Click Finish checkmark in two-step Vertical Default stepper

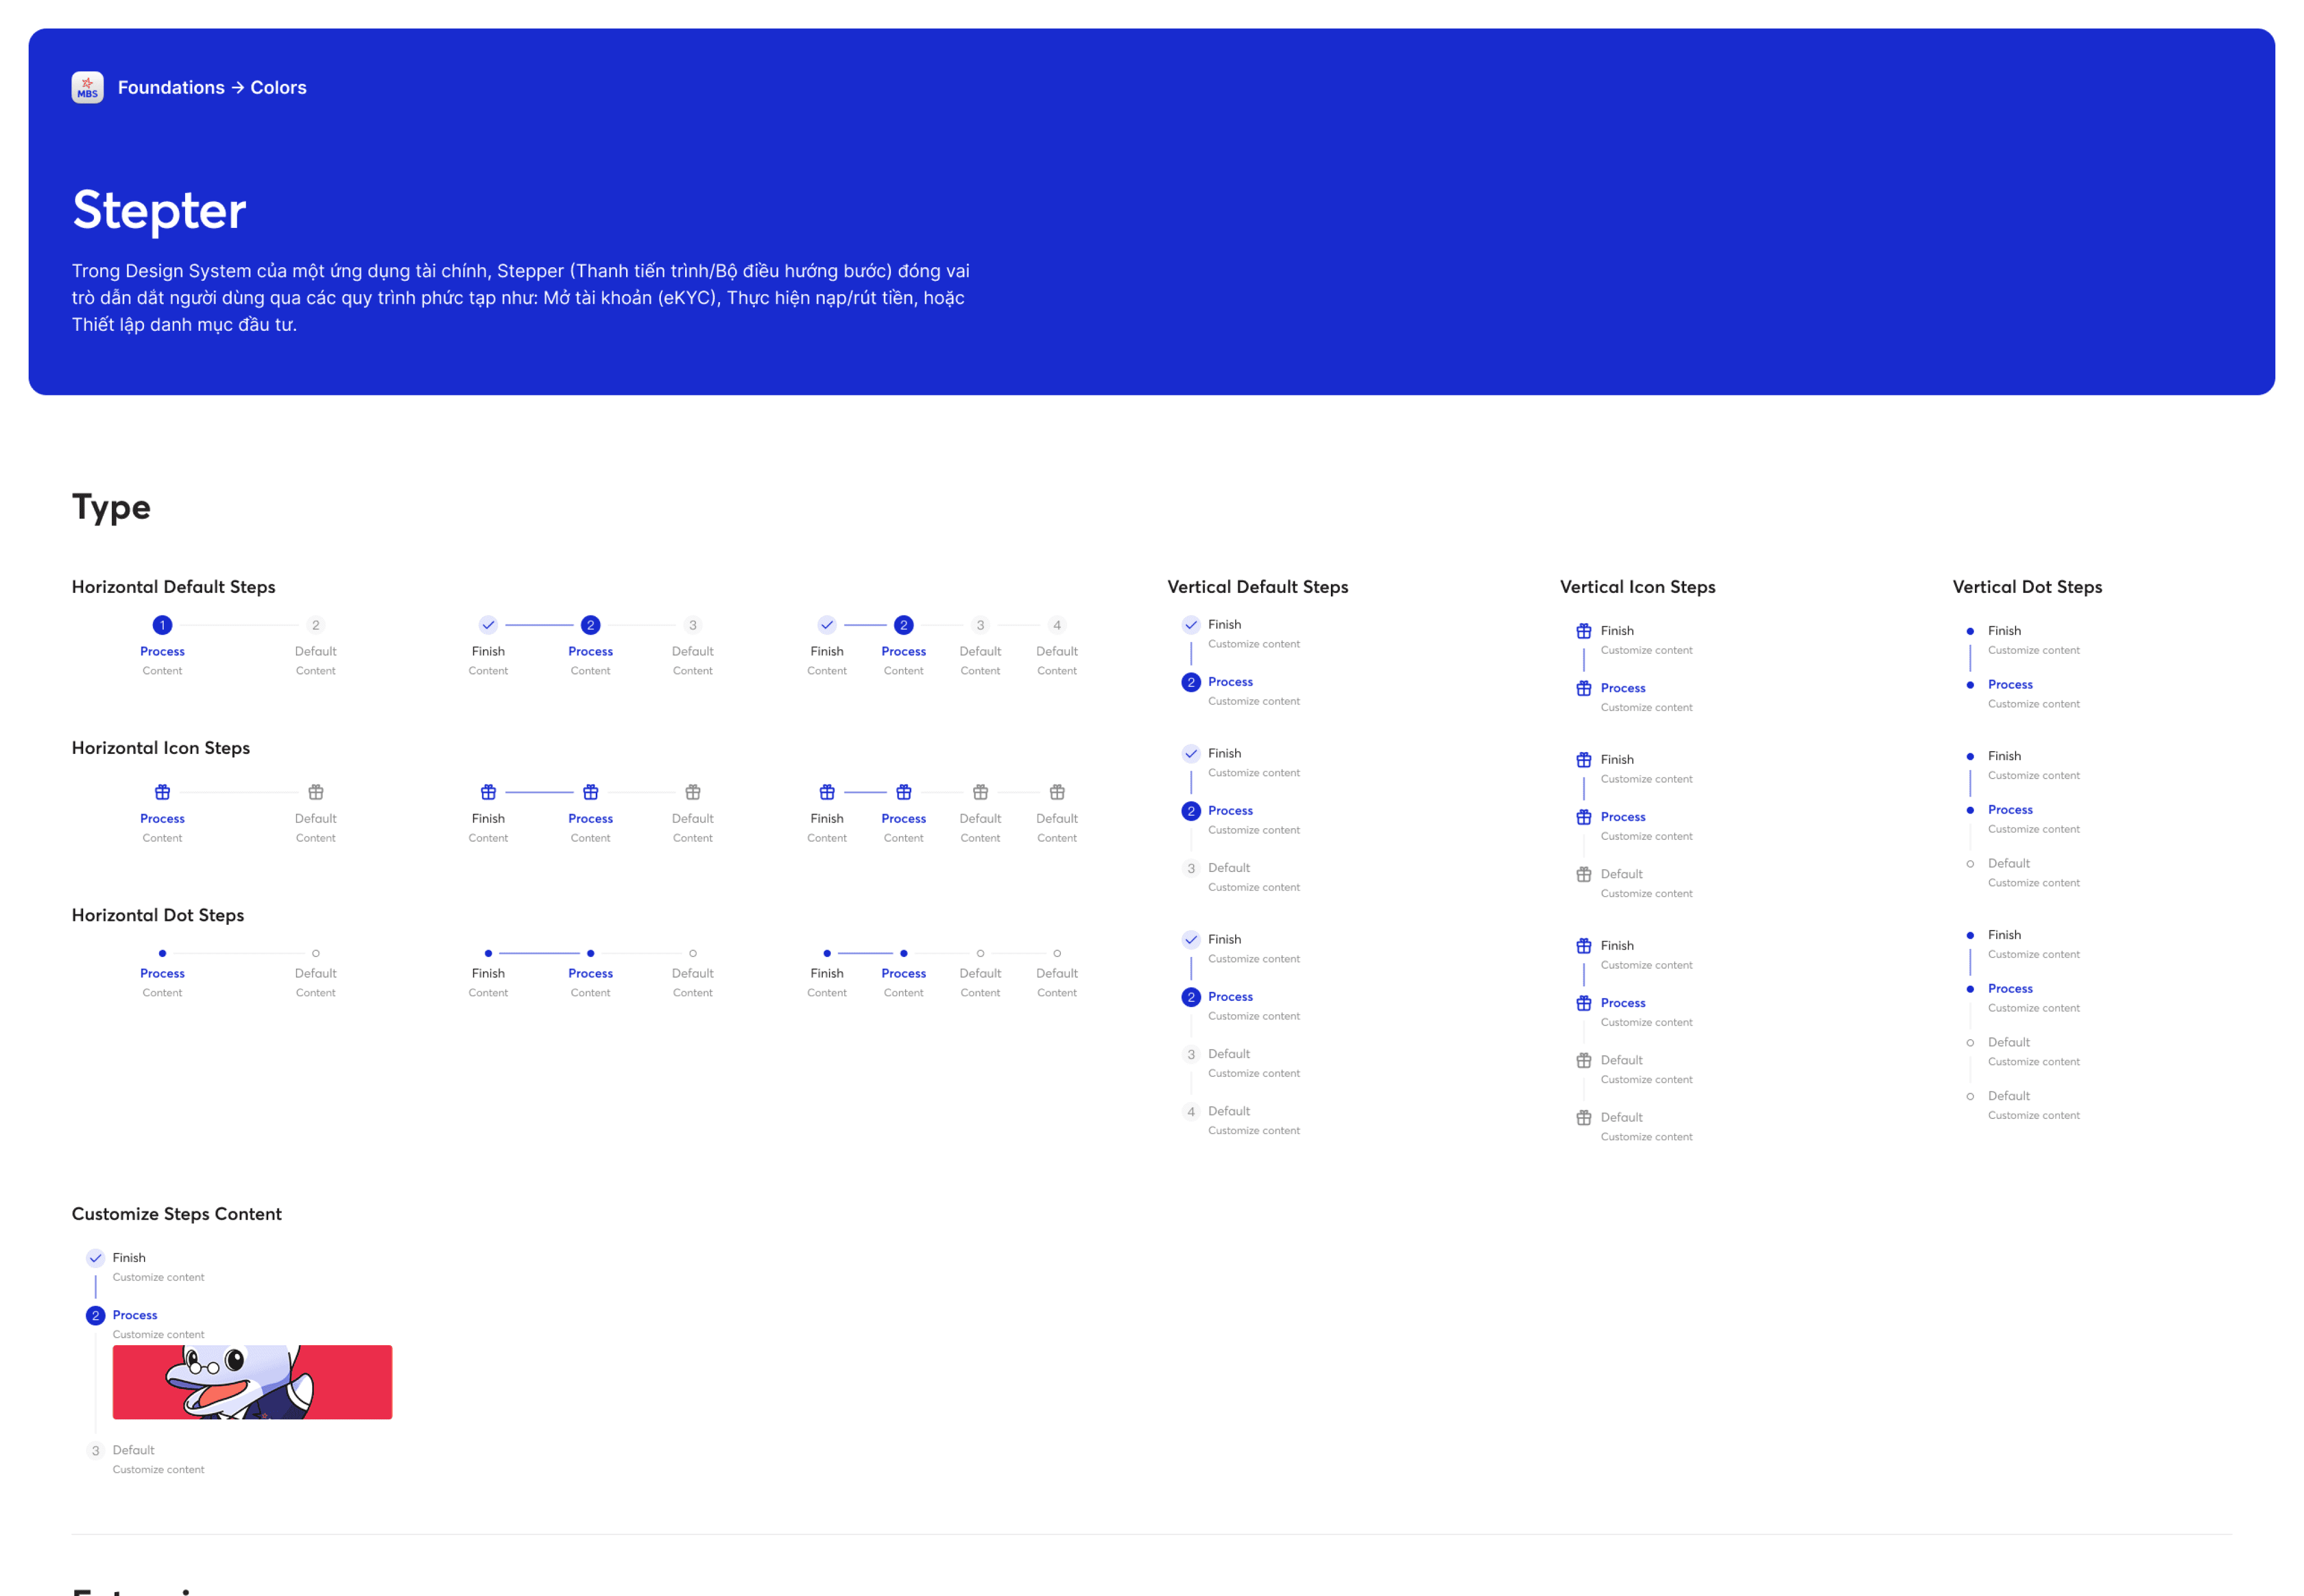pos(1191,625)
